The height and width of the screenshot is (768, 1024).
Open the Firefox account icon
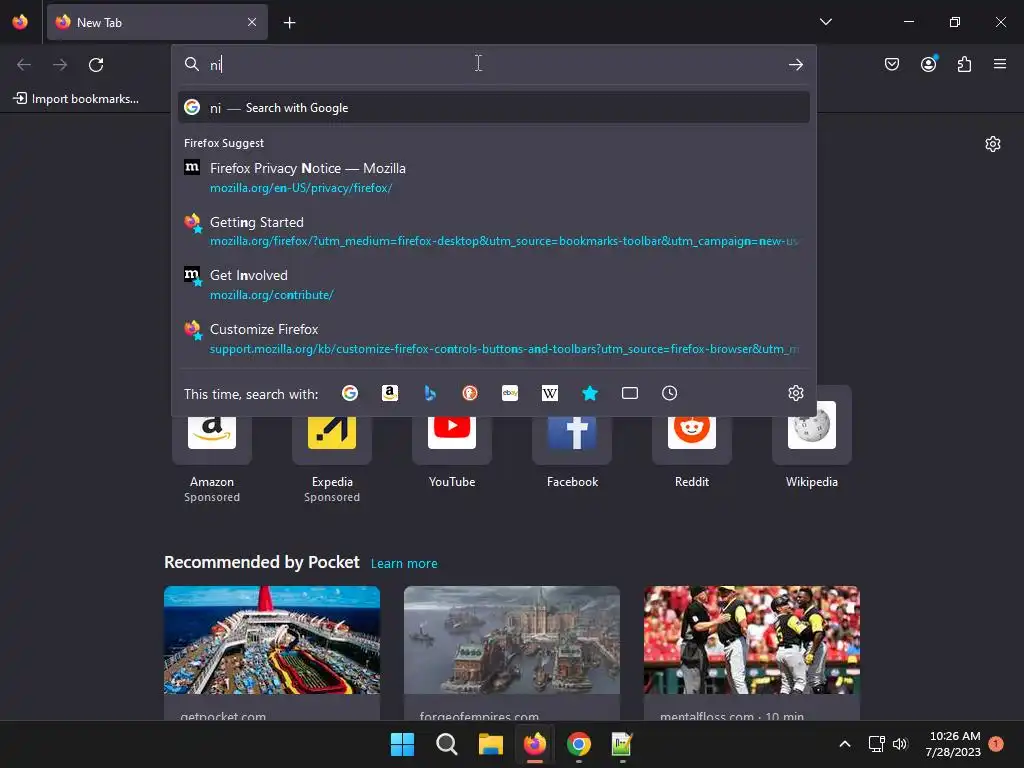pyautogui.click(x=929, y=64)
